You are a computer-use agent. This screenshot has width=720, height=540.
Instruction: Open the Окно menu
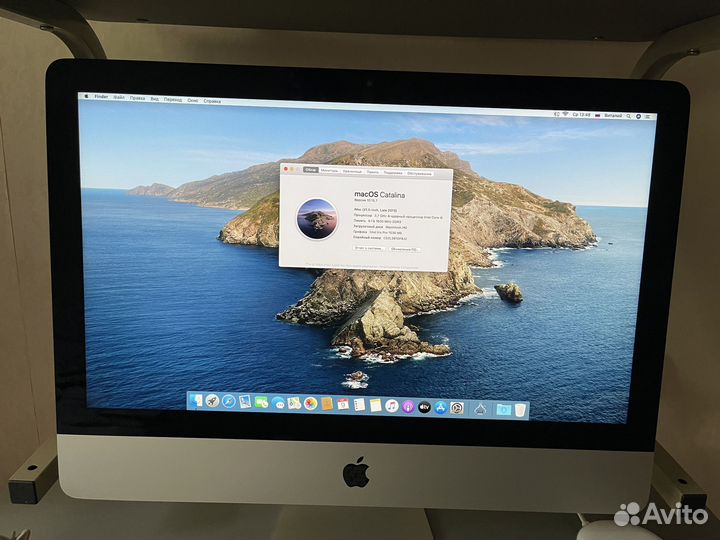[x=193, y=100]
